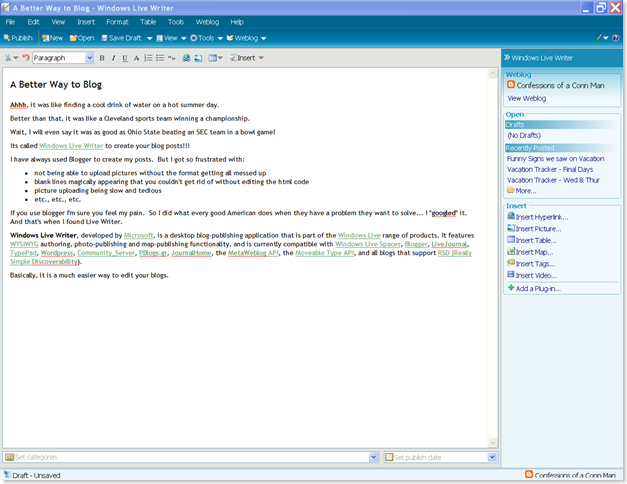Open Vacation Tracker - Final Days post
627x484 pixels.
coord(550,170)
